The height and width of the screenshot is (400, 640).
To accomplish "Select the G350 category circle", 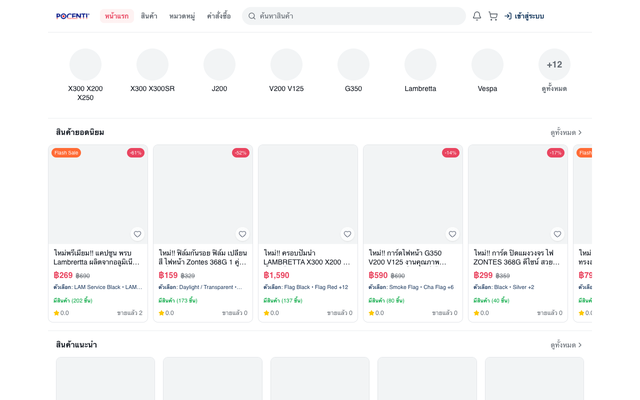I will (x=353, y=64).
